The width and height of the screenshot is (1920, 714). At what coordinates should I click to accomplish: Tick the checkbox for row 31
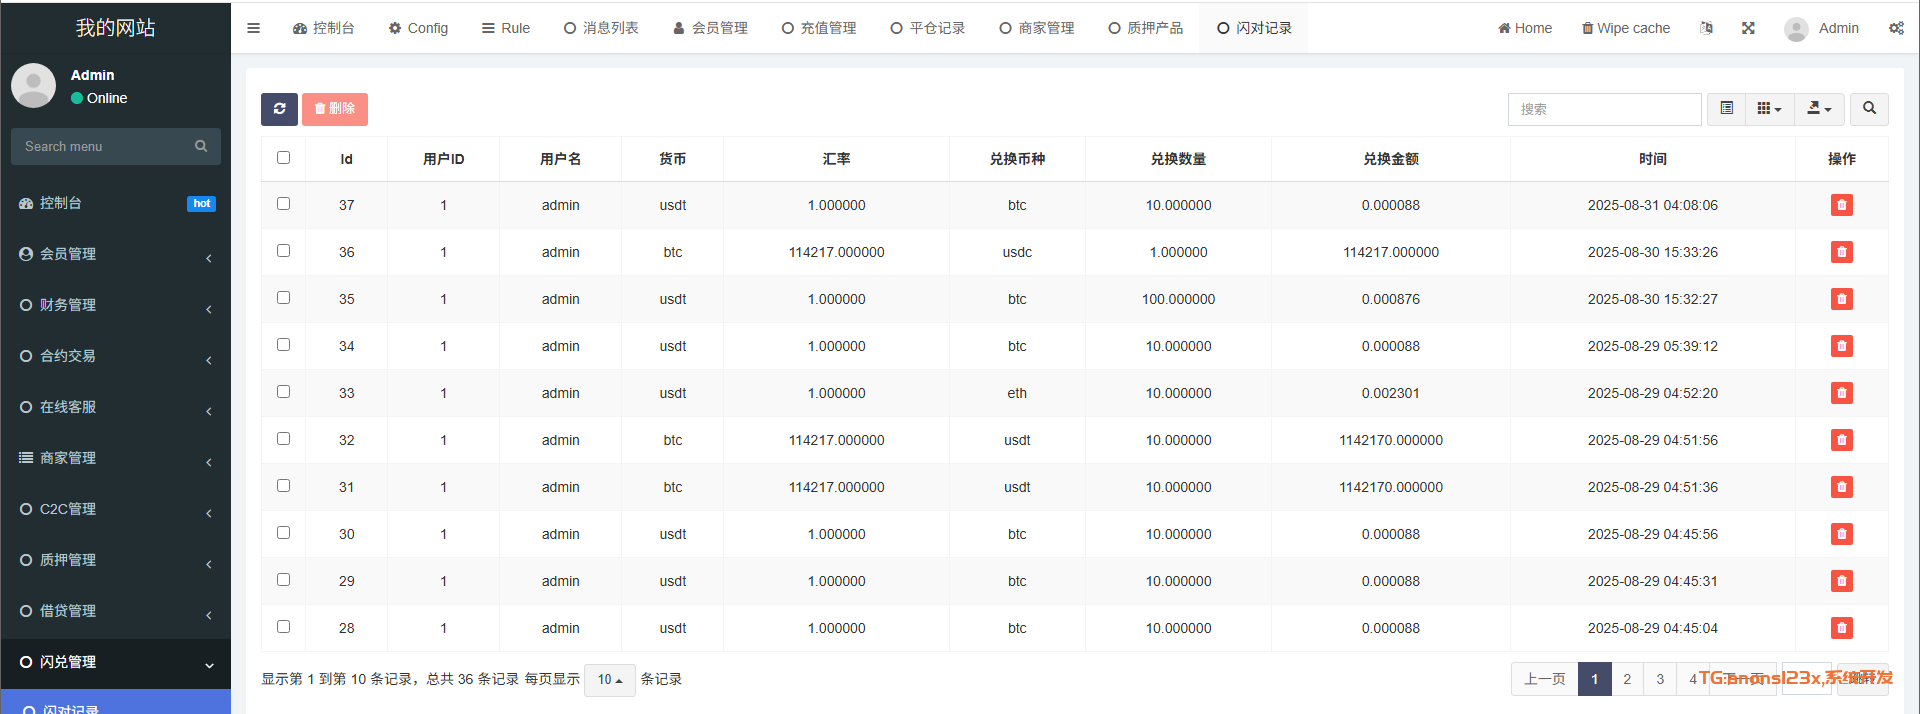[284, 486]
